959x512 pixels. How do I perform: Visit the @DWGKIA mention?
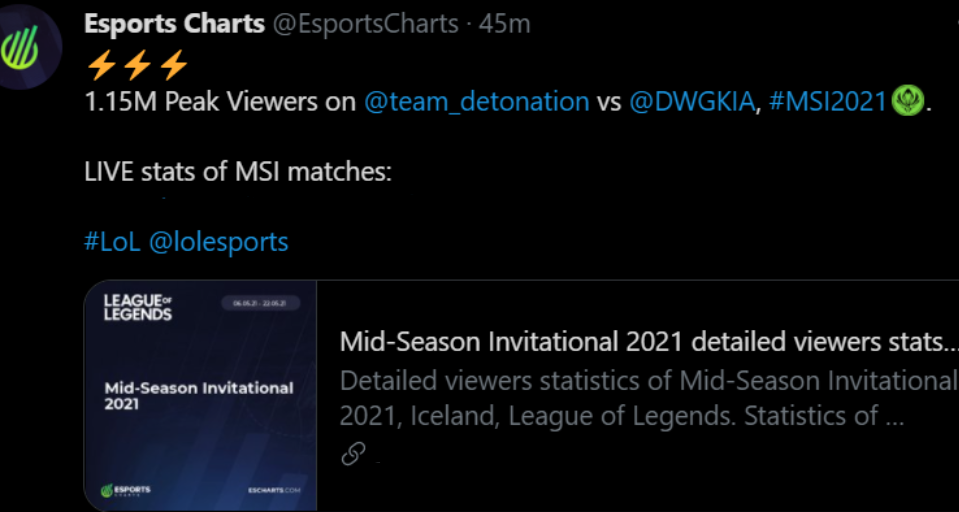pos(692,102)
